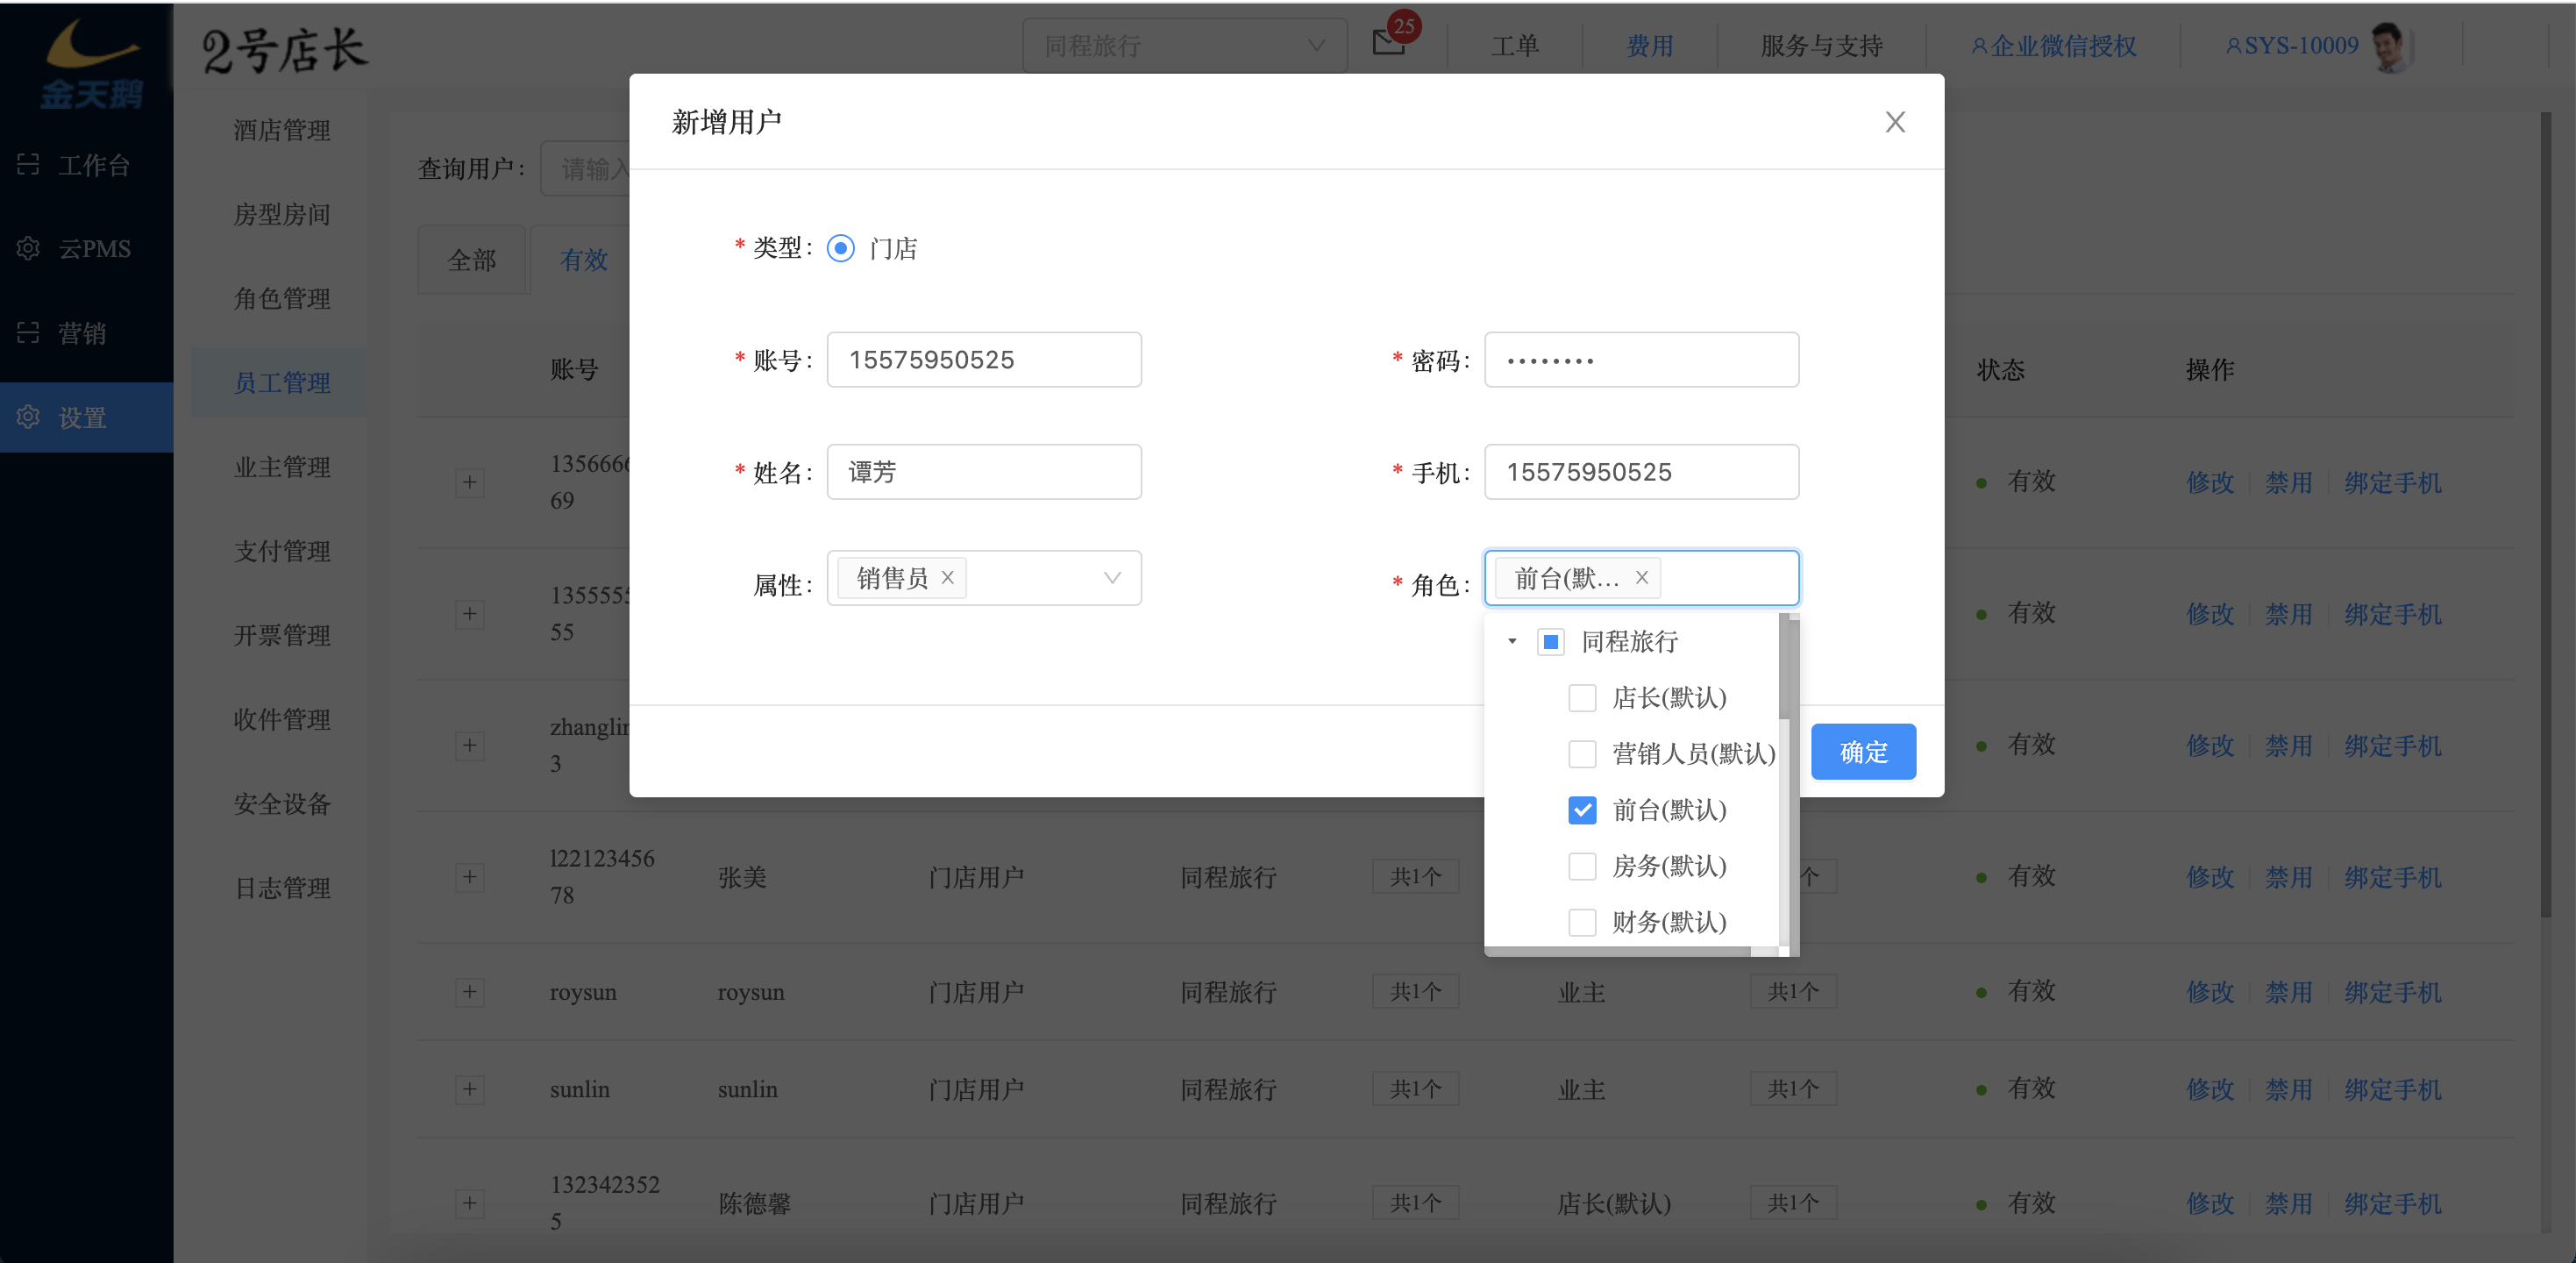Go to 安全设备 submenu
Screen dimensions: 2576x1263
pyautogui.click(x=281, y=803)
